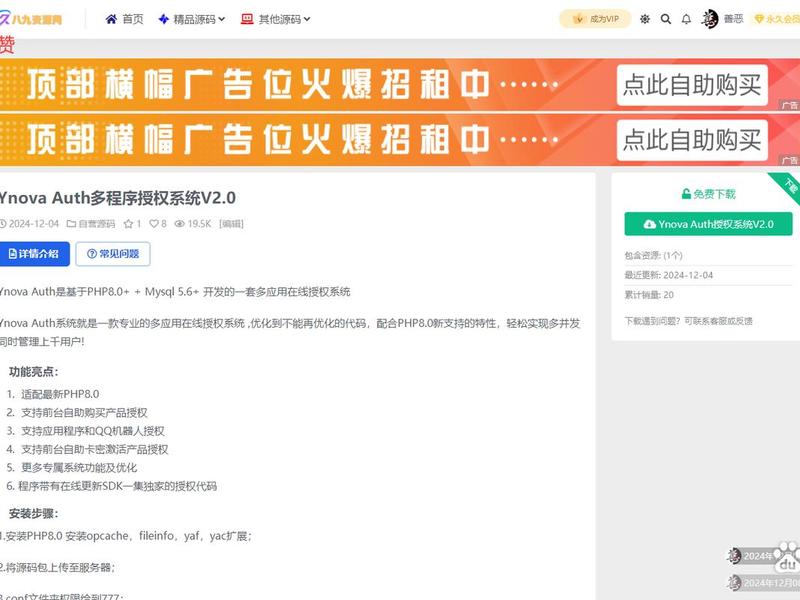Click text 累计销量: 20

click(649, 295)
